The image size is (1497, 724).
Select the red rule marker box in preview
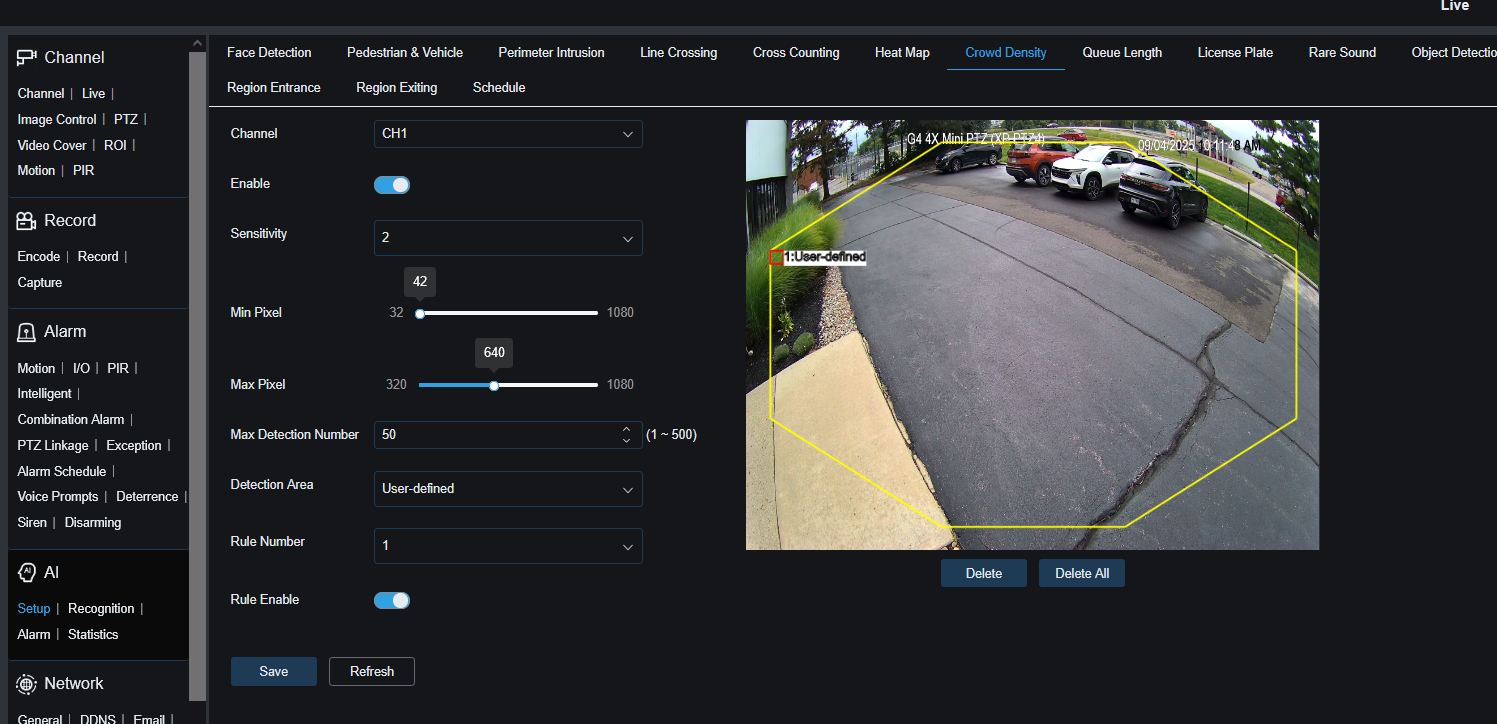point(776,257)
